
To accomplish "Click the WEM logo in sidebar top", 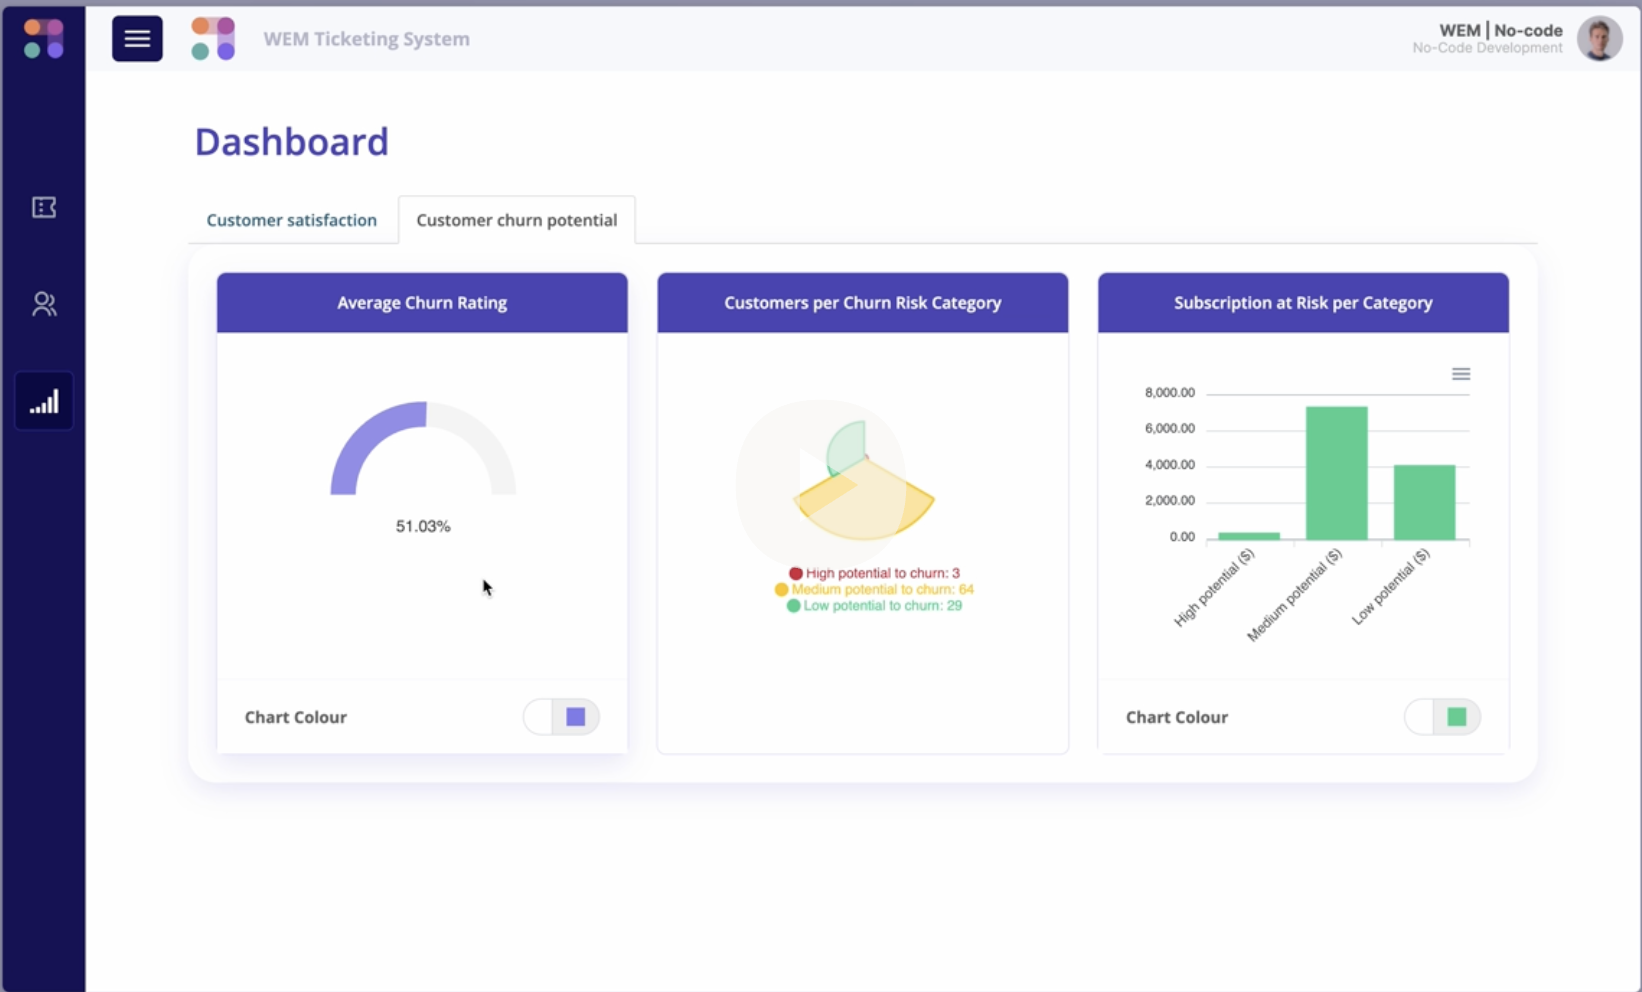I will pyautogui.click(x=44, y=39).
